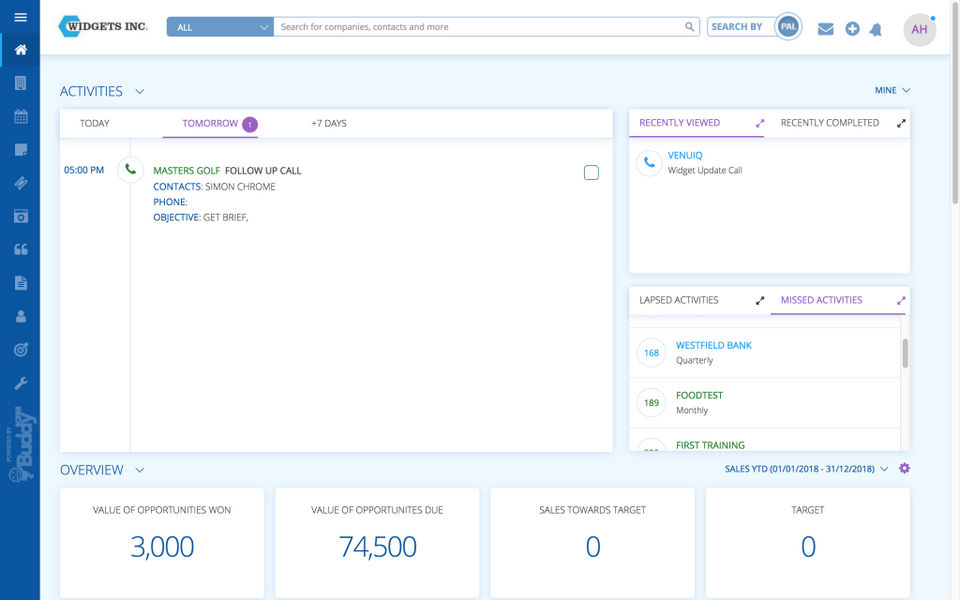Open the wrench settings icon in sidebar
The width and height of the screenshot is (960, 600).
click(x=21, y=383)
